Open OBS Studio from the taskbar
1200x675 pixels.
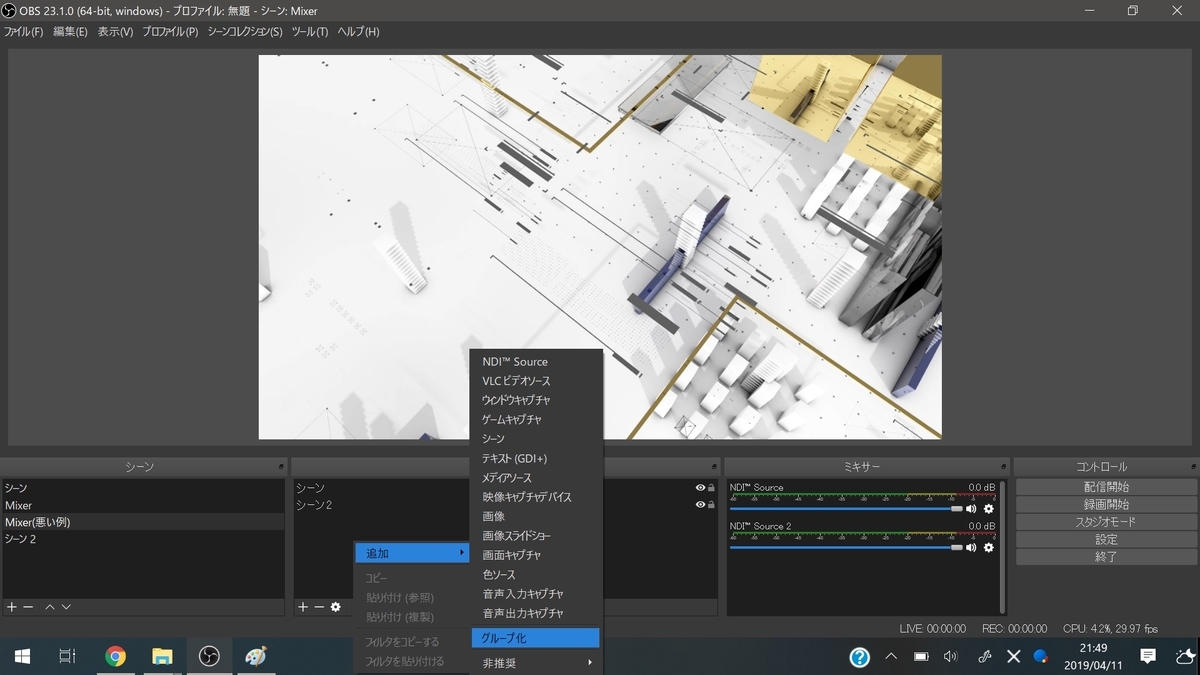tap(209, 656)
